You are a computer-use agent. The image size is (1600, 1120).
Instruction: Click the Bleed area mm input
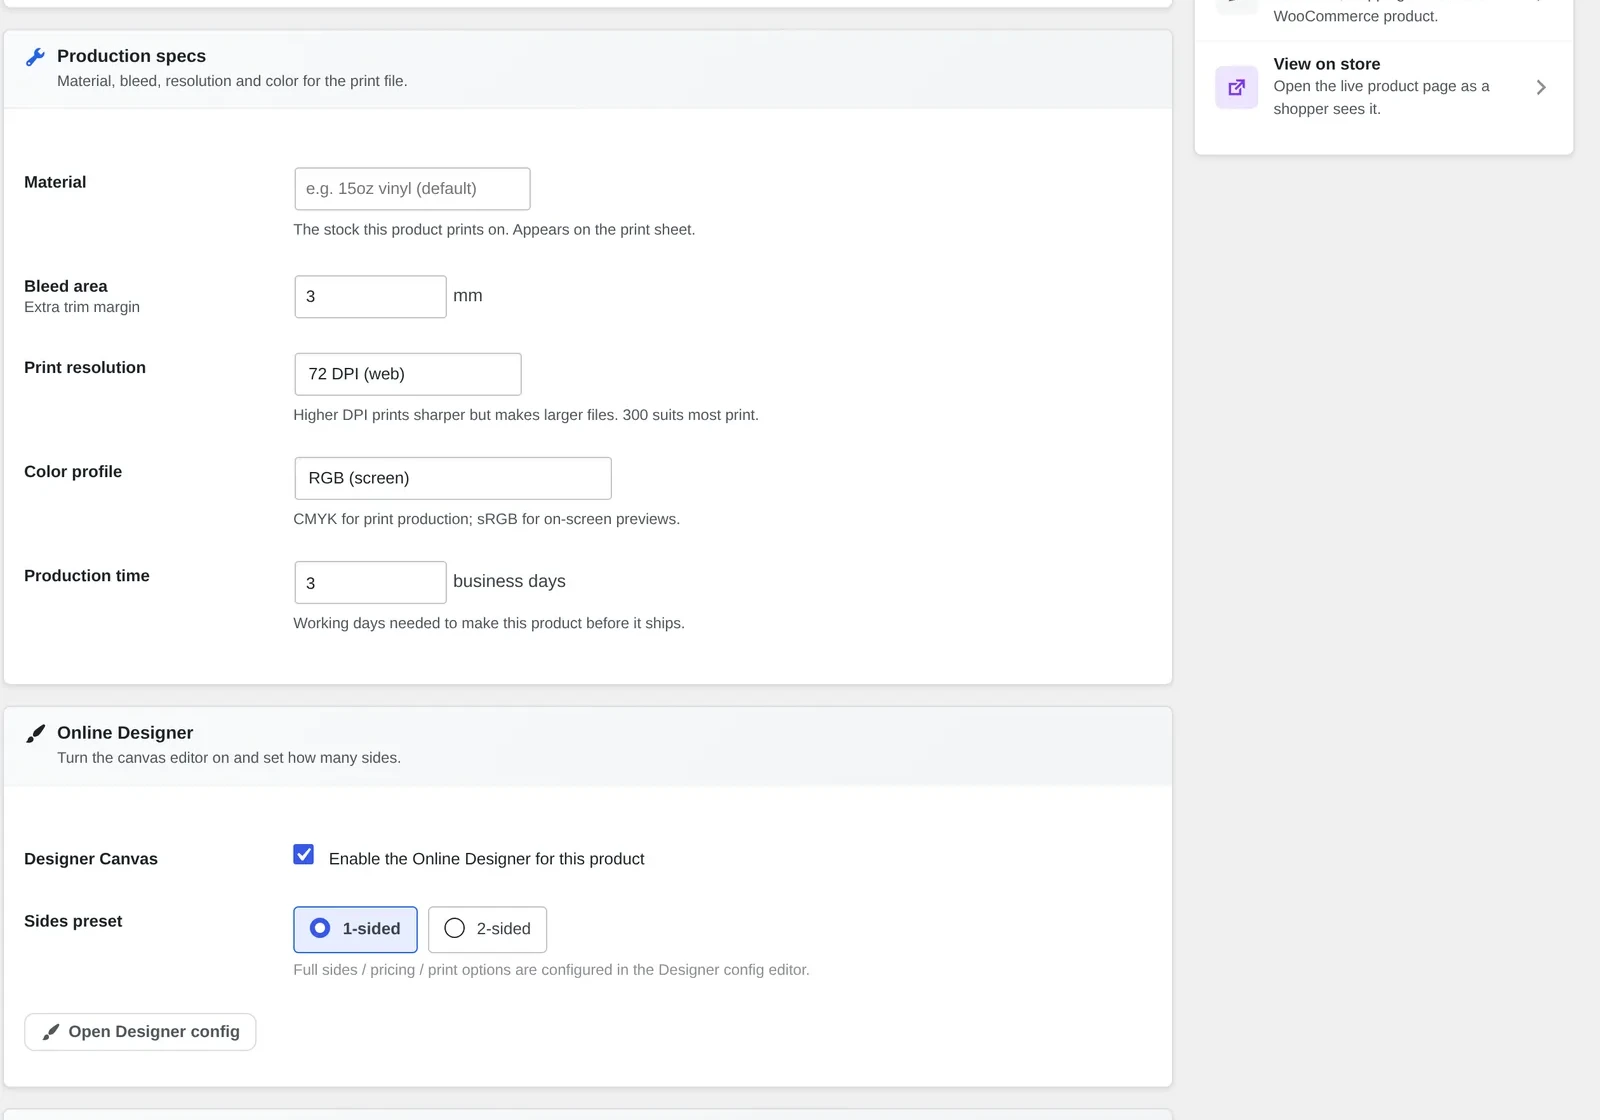pyautogui.click(x=370, y=297)
